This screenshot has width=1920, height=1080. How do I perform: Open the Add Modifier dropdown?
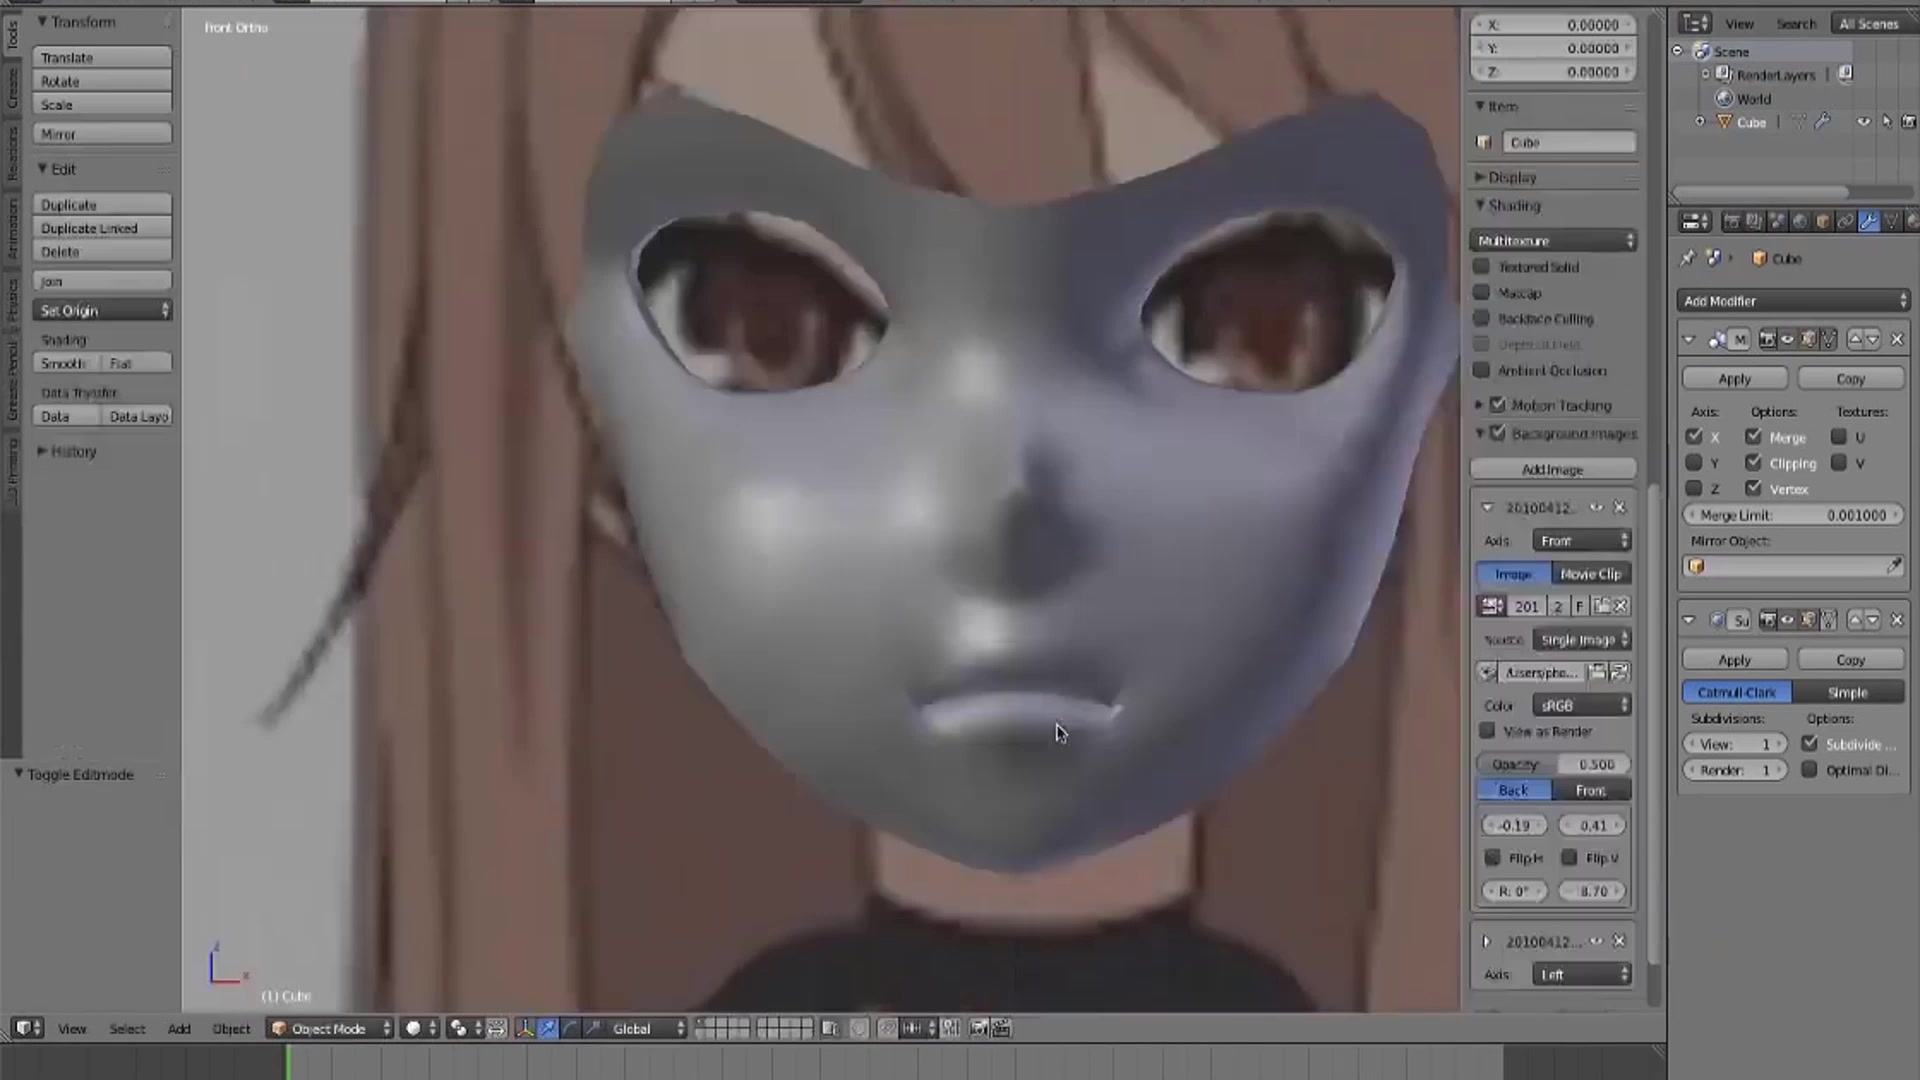coord(1793,301)
